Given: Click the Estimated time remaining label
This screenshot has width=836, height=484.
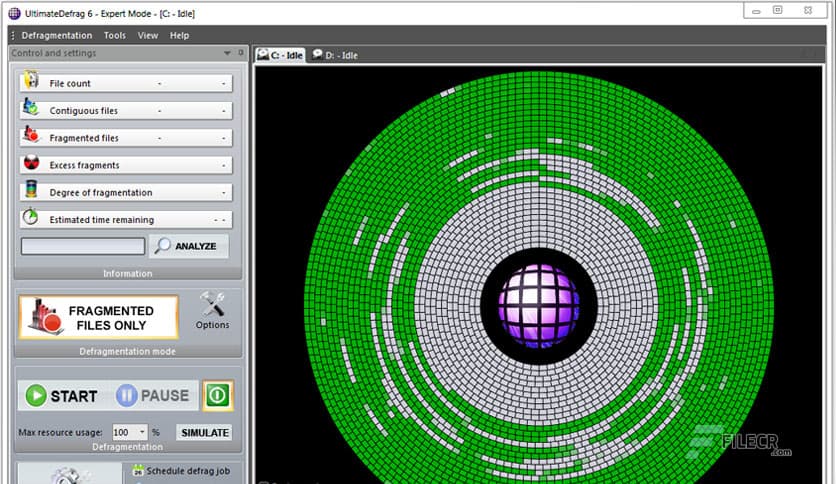Looking at the screenshot, I should coord(101,220).
